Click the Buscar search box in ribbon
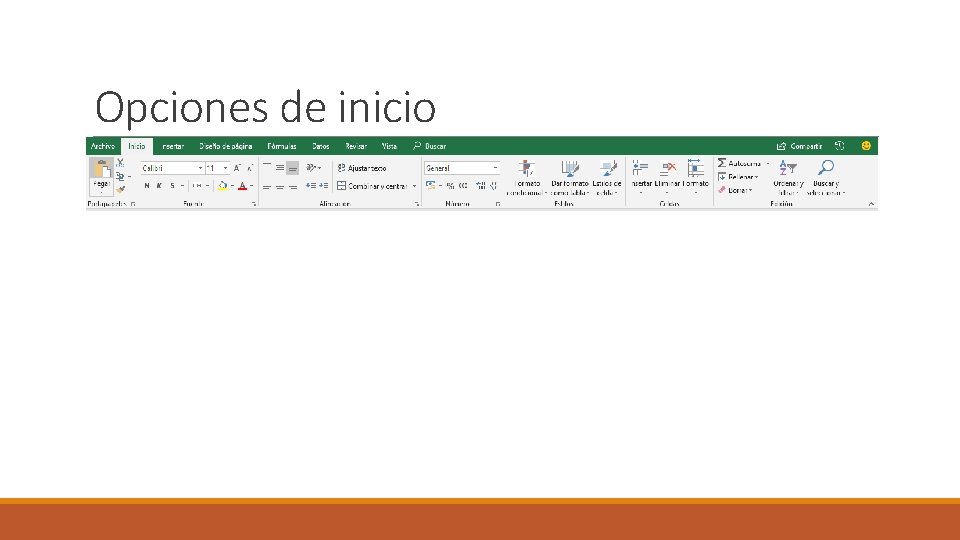This screenshot has width=960, height=540. coord(430,146)
